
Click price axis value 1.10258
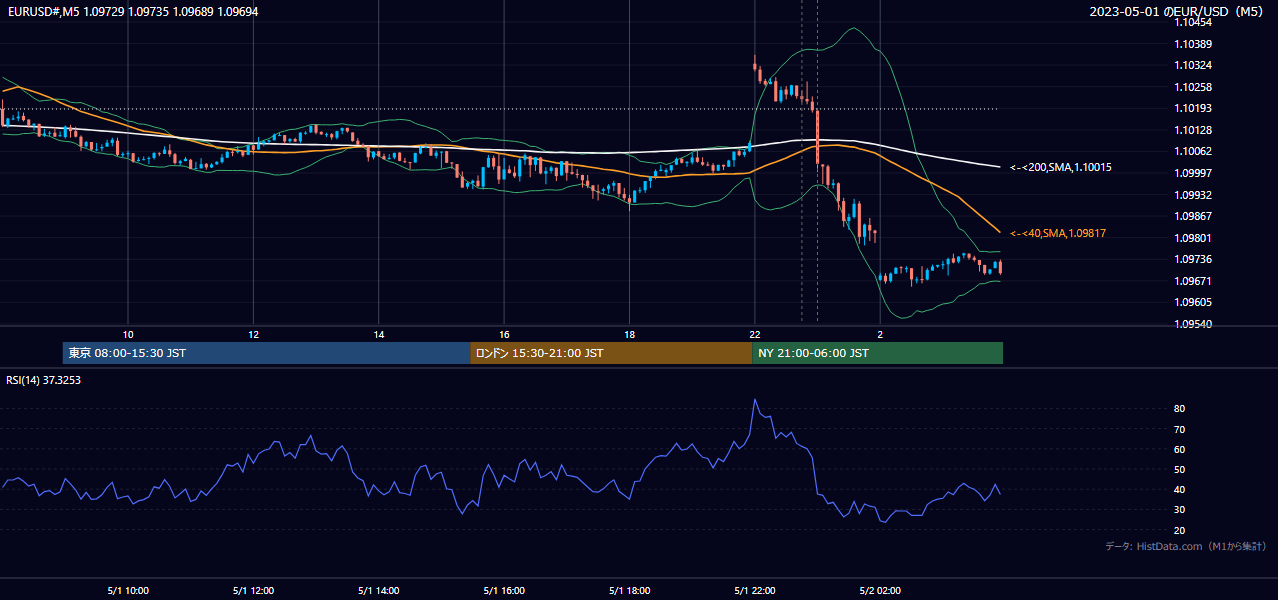[x=1193, y=87]
